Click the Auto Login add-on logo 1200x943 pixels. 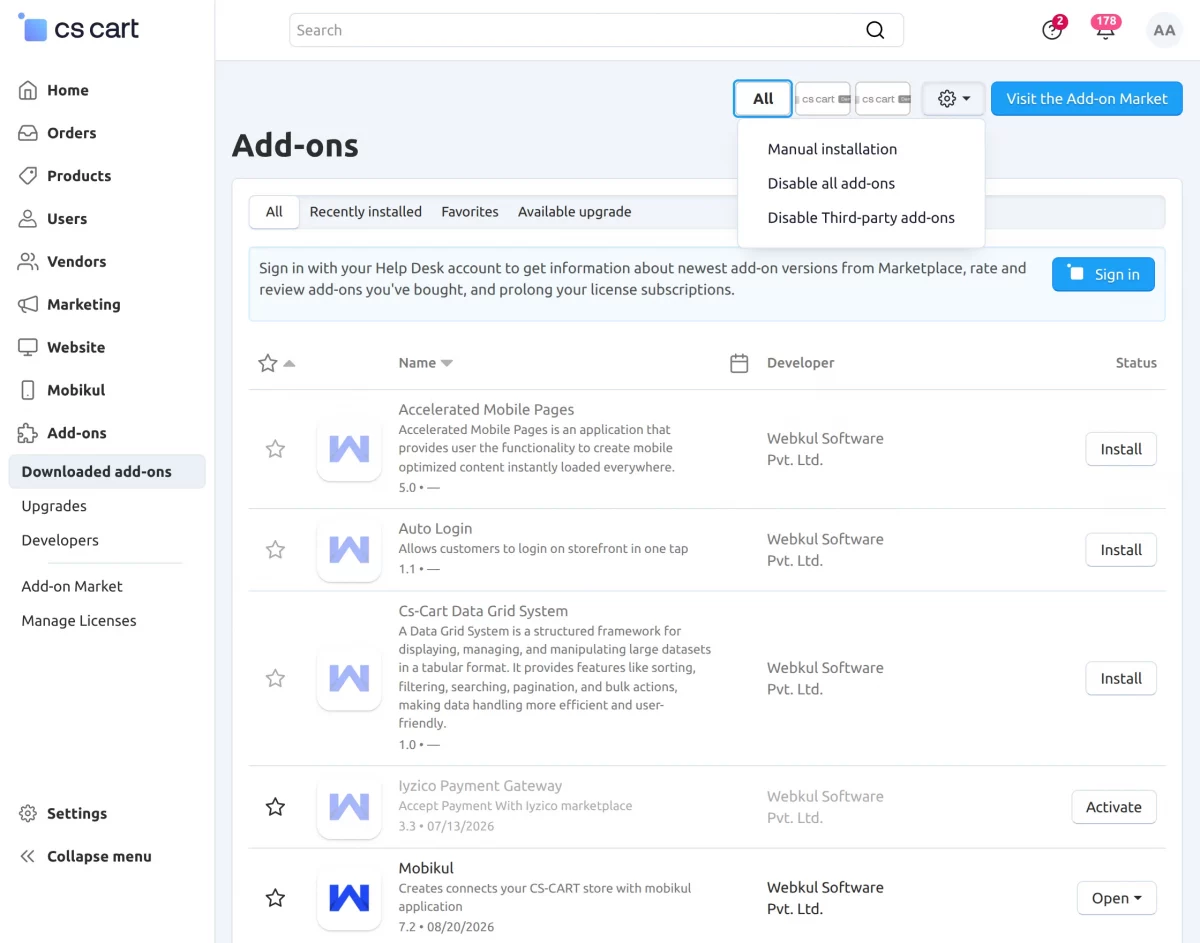[349, 550]
